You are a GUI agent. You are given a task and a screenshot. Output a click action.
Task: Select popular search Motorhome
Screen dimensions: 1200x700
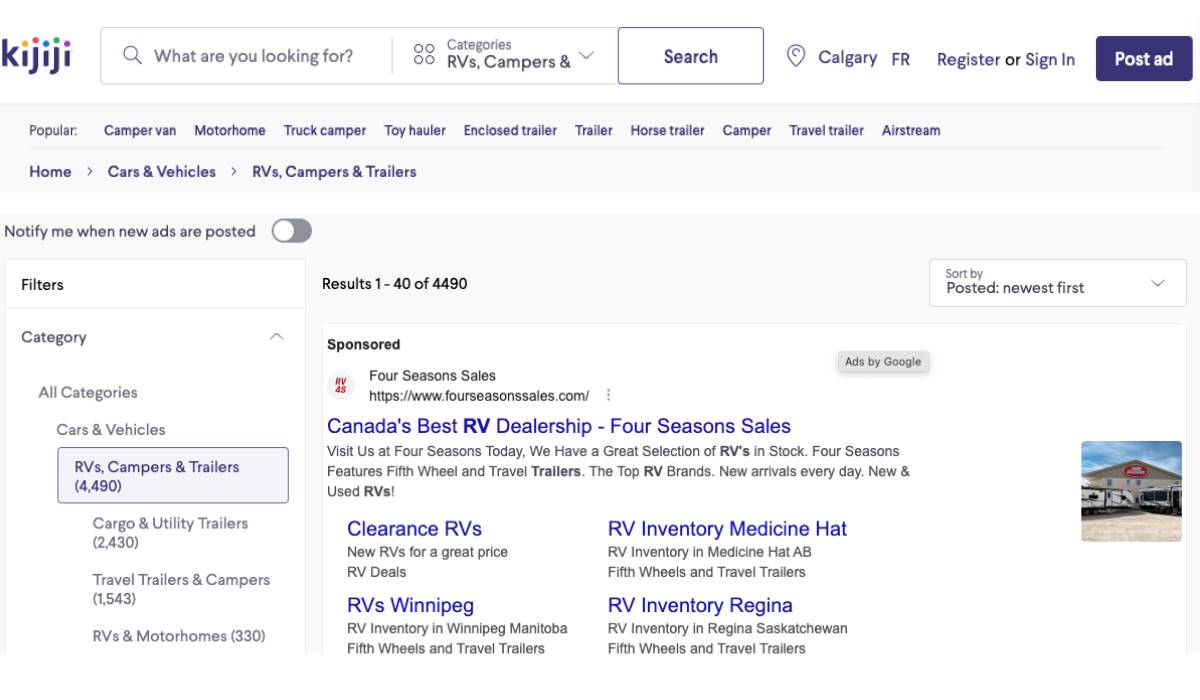(230, 130)
